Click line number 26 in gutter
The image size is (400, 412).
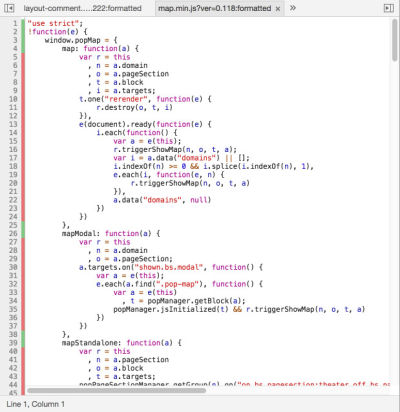(13, 233)
